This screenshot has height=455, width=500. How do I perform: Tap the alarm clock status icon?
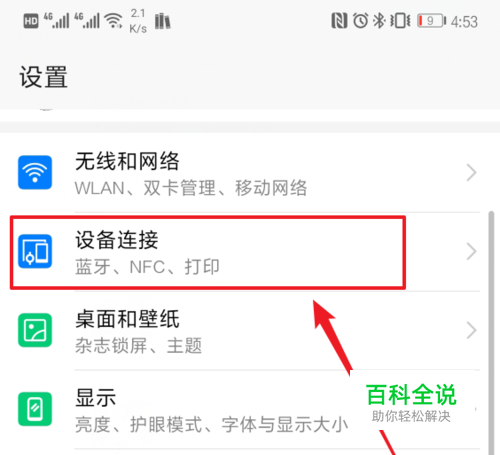360,21
